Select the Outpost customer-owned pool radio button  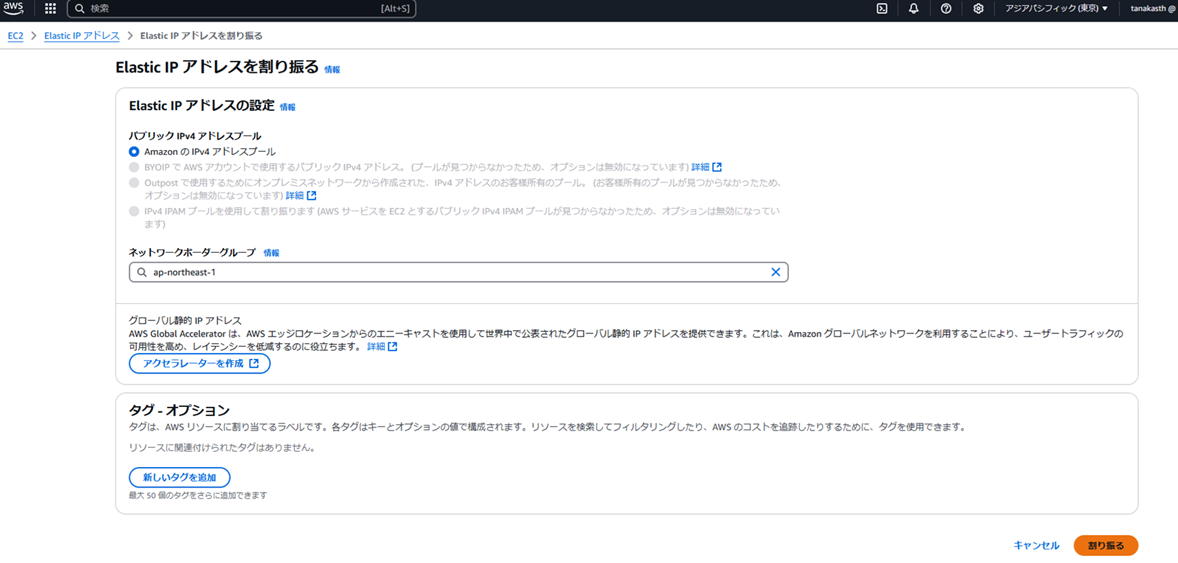(x=134, y=183)
